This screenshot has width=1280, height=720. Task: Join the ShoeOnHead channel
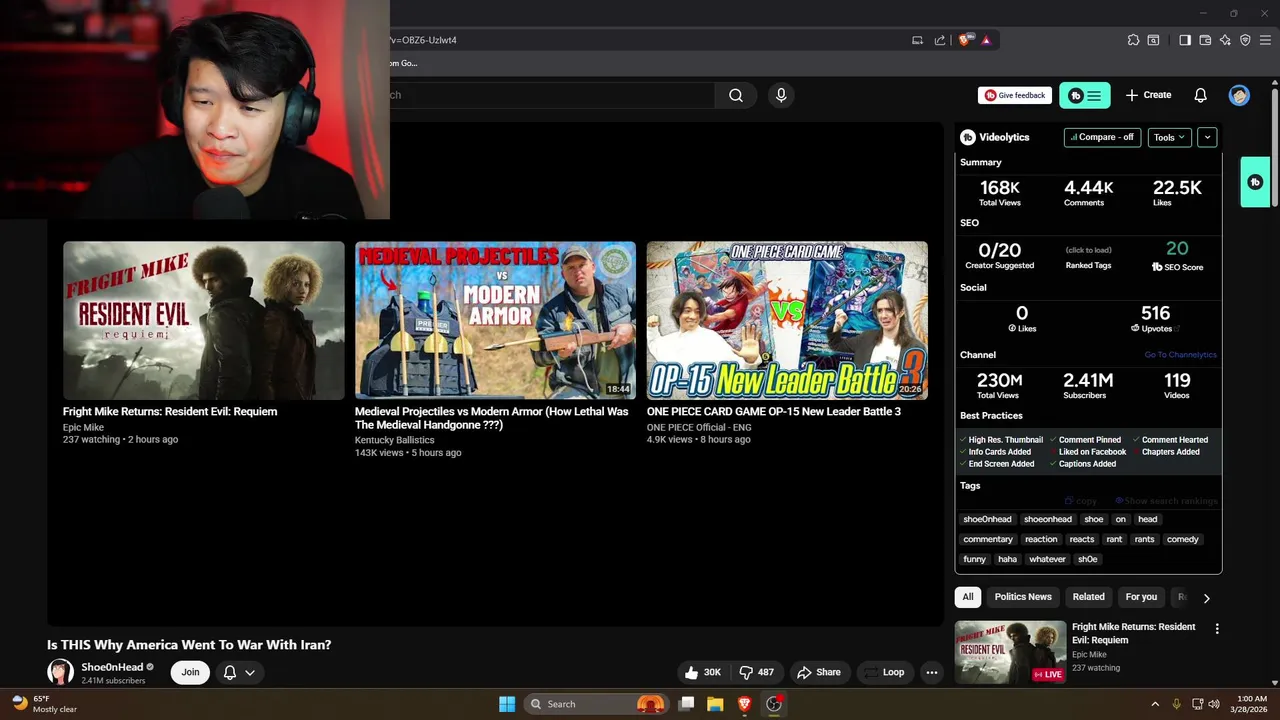click(190, 672)
